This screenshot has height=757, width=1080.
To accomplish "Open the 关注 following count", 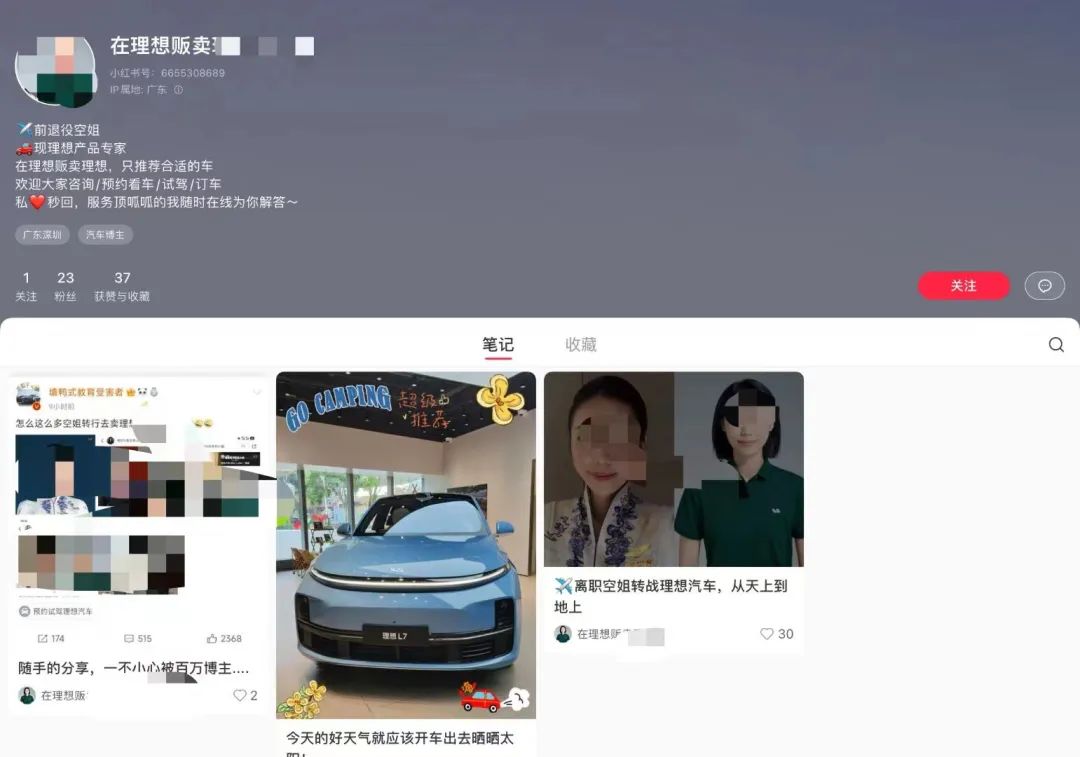I will click(x=26, y=287).
